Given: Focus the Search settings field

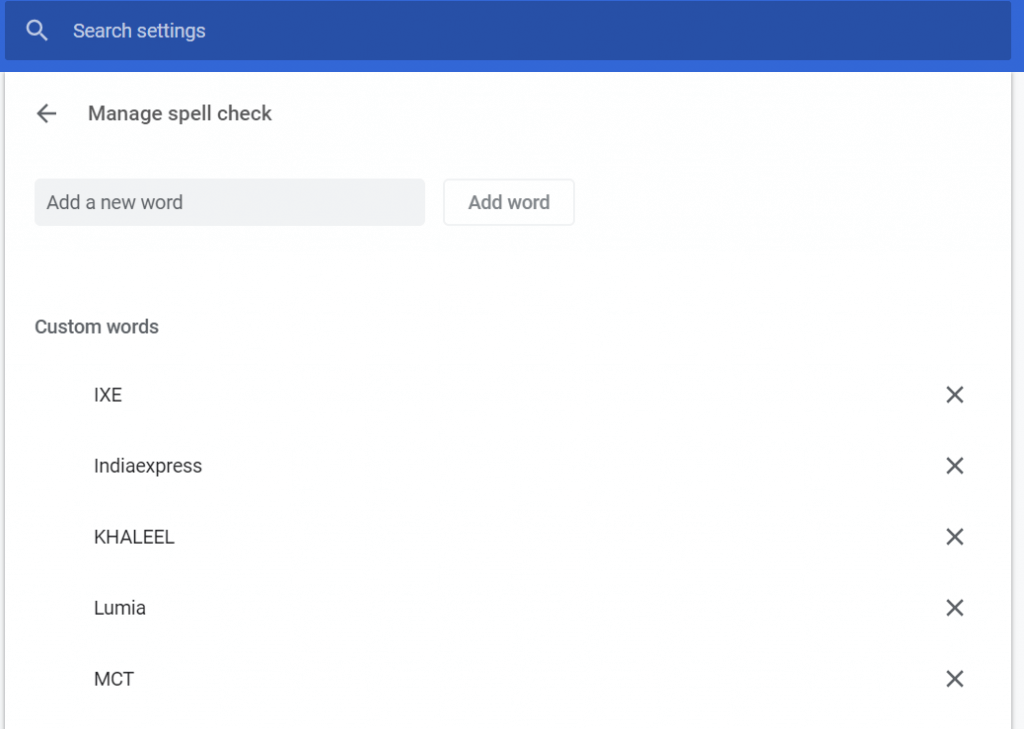Looking at the screenshot, I should point(508,31).
